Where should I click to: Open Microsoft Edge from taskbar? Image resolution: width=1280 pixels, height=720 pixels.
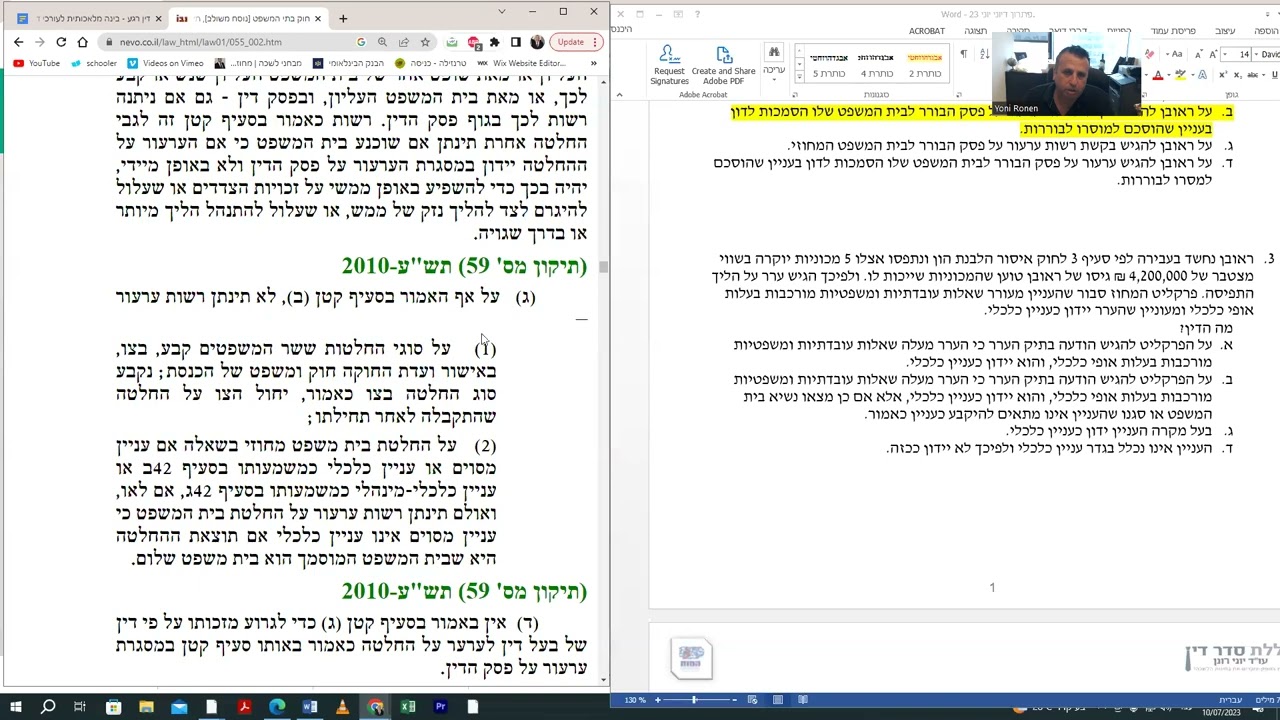[x=277, y=707]
